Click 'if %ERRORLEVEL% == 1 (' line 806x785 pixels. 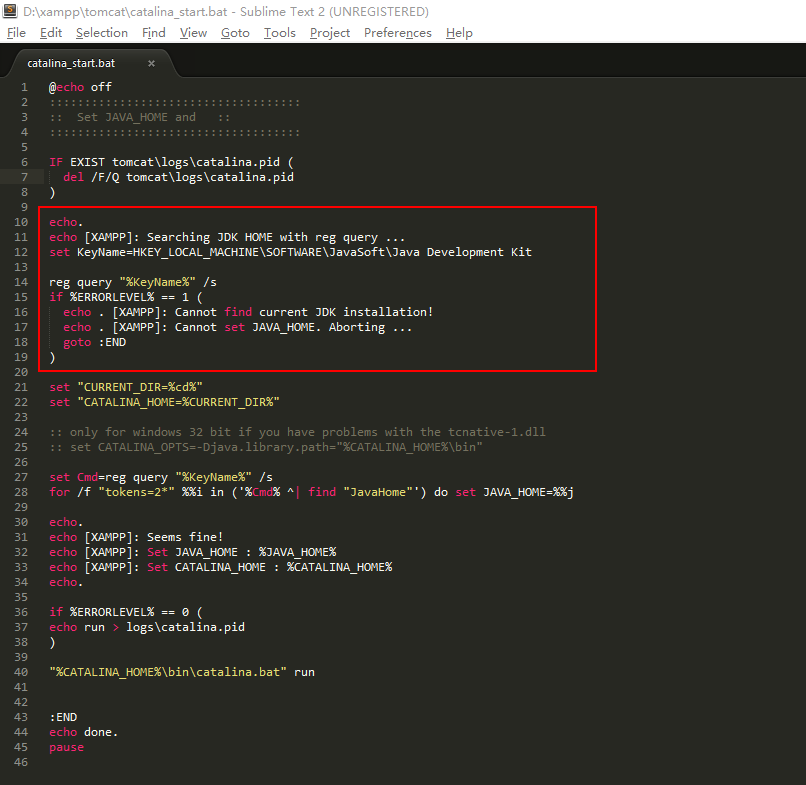click(126, 297)
